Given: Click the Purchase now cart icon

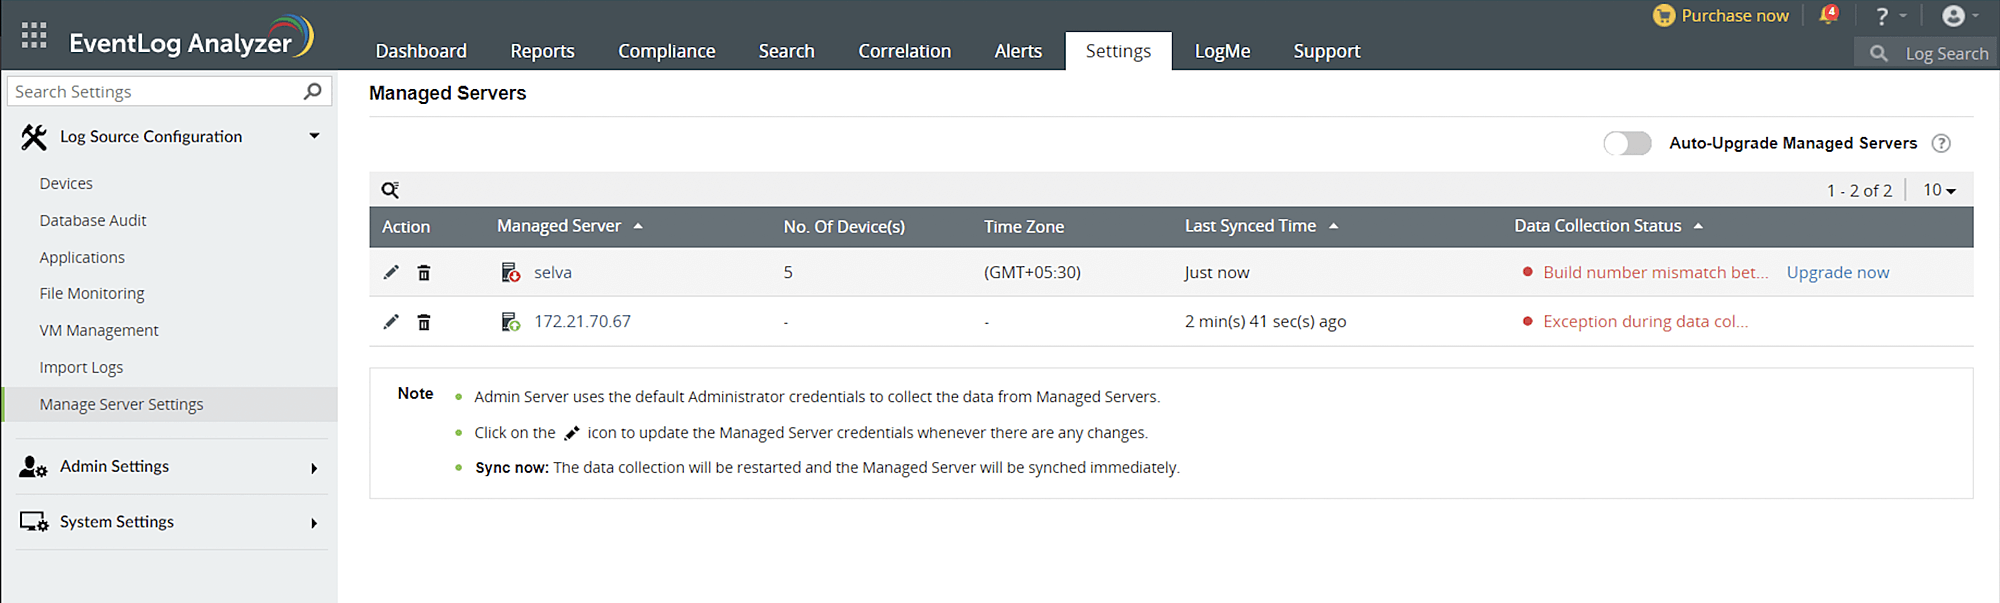Looking at the screenshot, I should pos(1664,15).
